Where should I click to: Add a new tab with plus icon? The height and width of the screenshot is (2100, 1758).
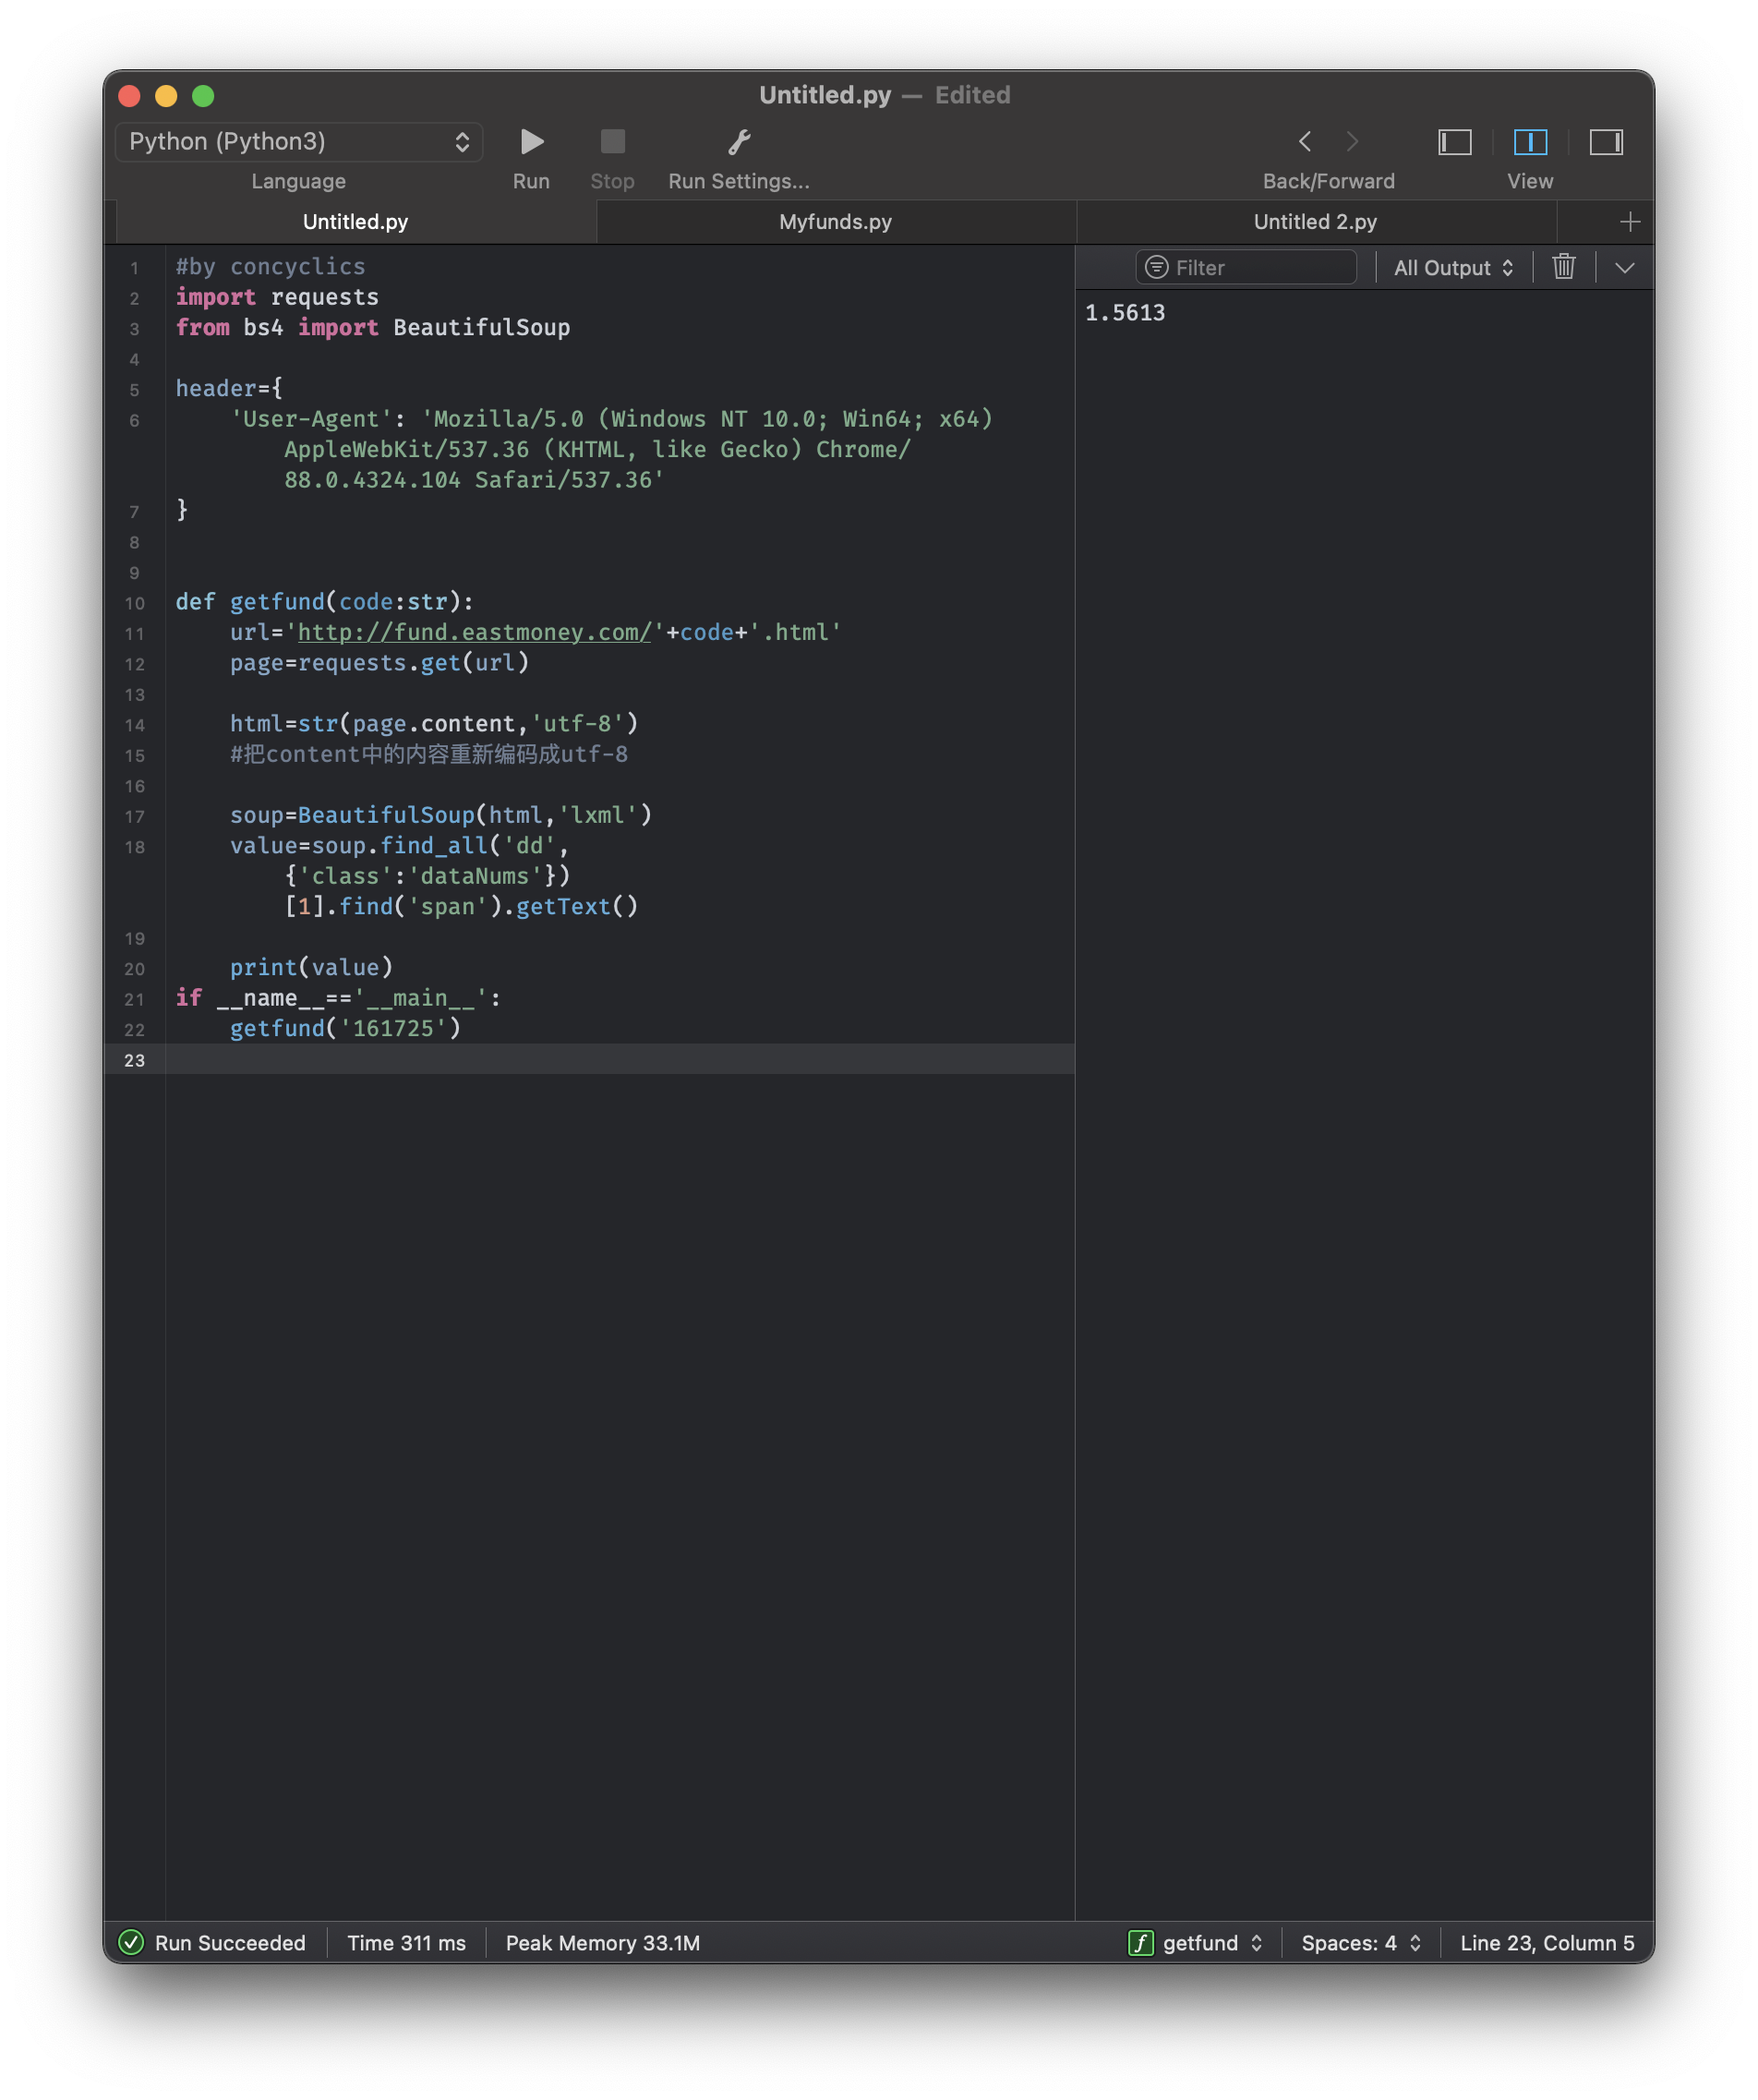(1630, 222)
